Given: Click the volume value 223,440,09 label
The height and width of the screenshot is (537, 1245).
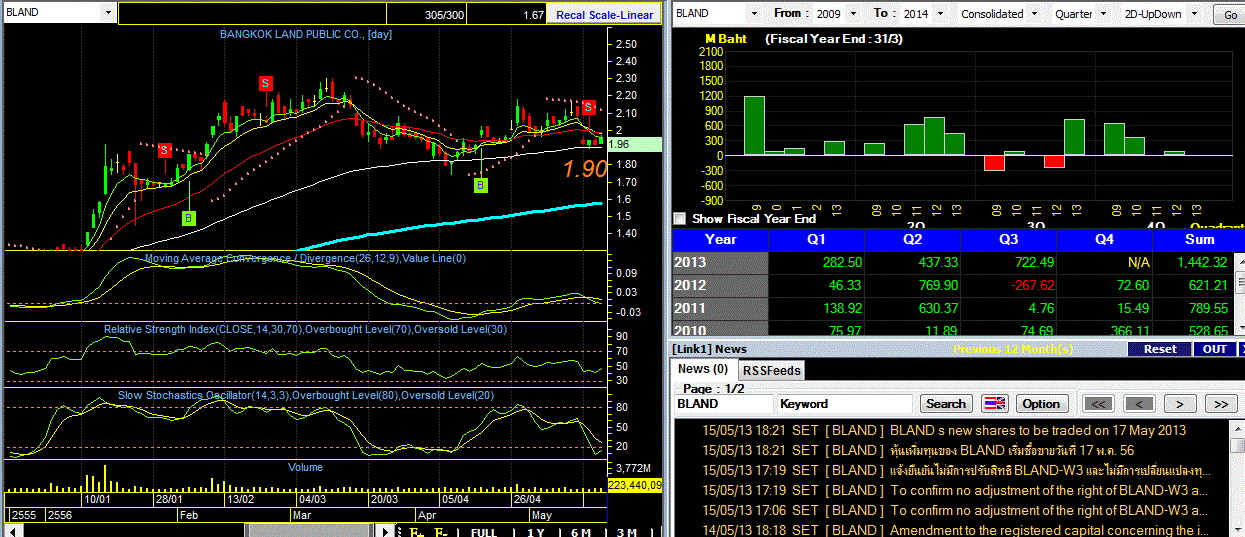Looking at the screenshot, I should [635, 484].
